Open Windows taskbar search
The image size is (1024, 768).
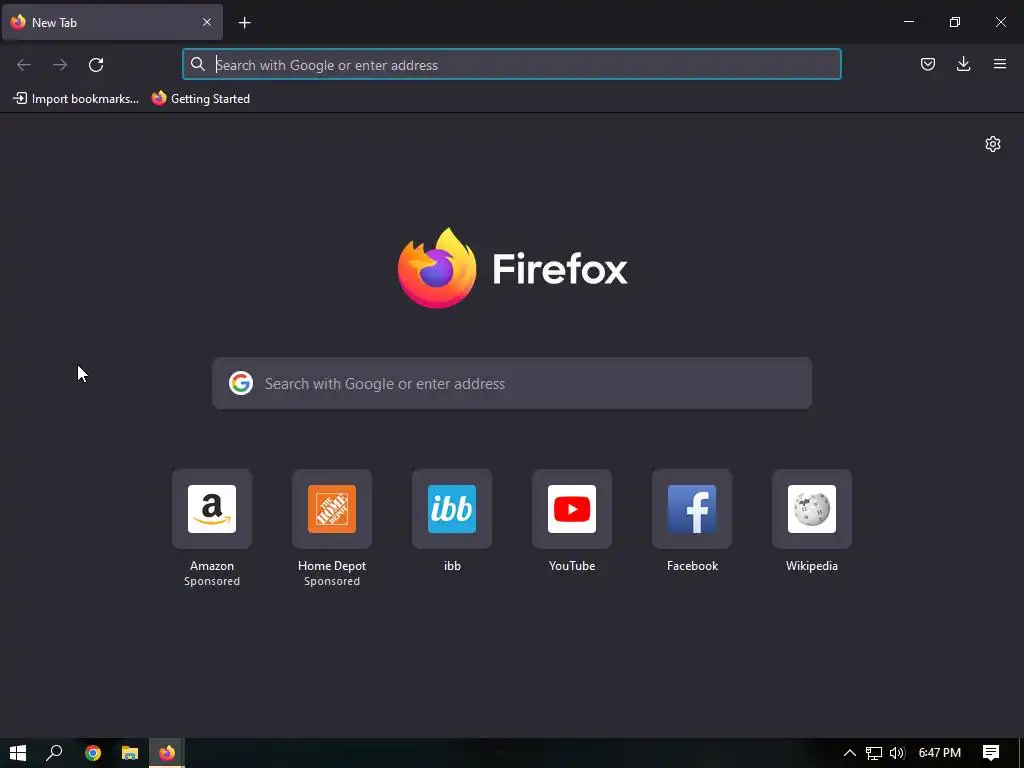[54, 753]
